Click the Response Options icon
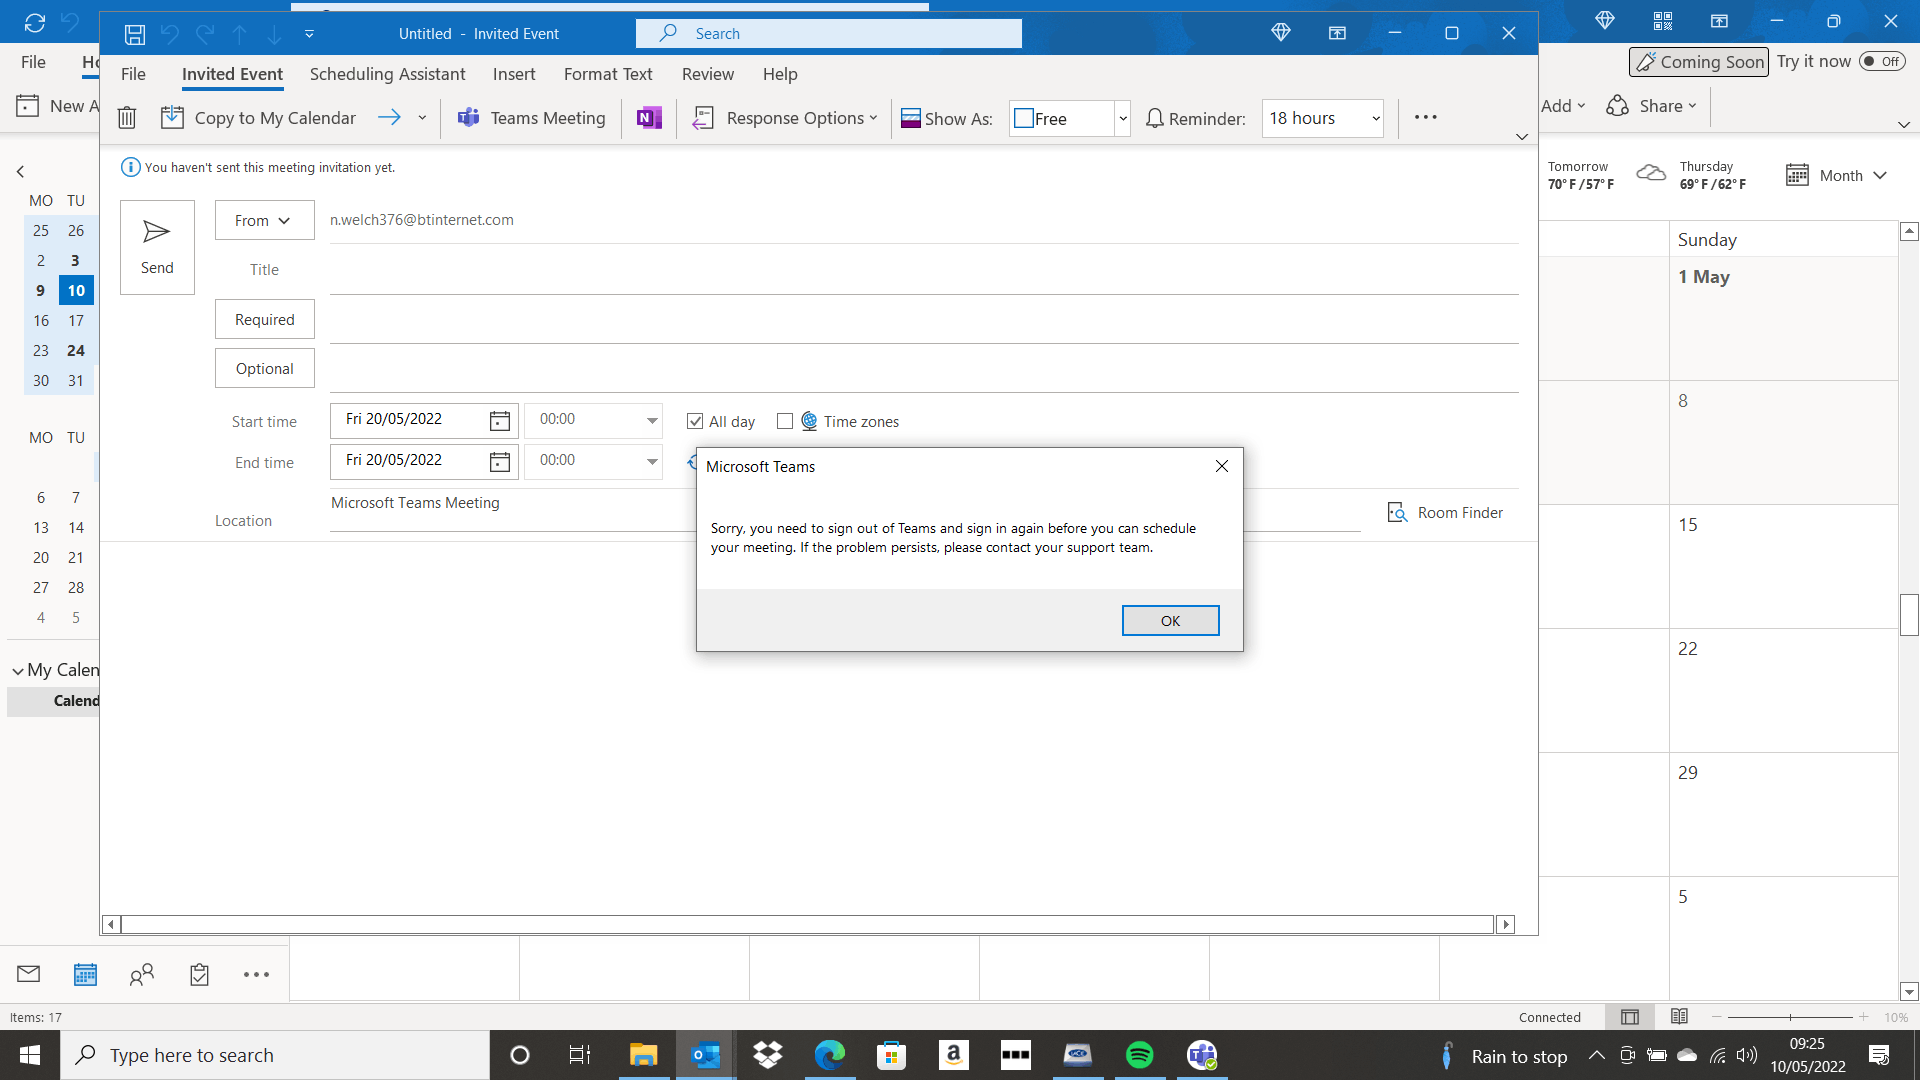This screenshot has height=1080, width=1920. click(703, 117)
